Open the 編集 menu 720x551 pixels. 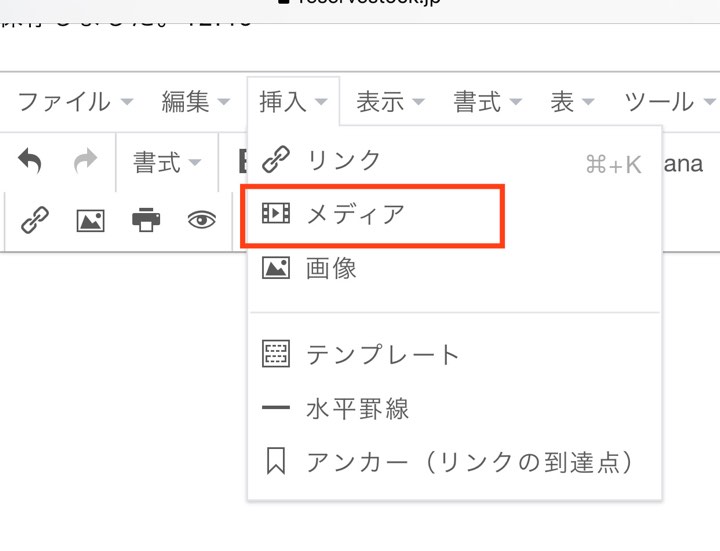[x=196, y=101]
